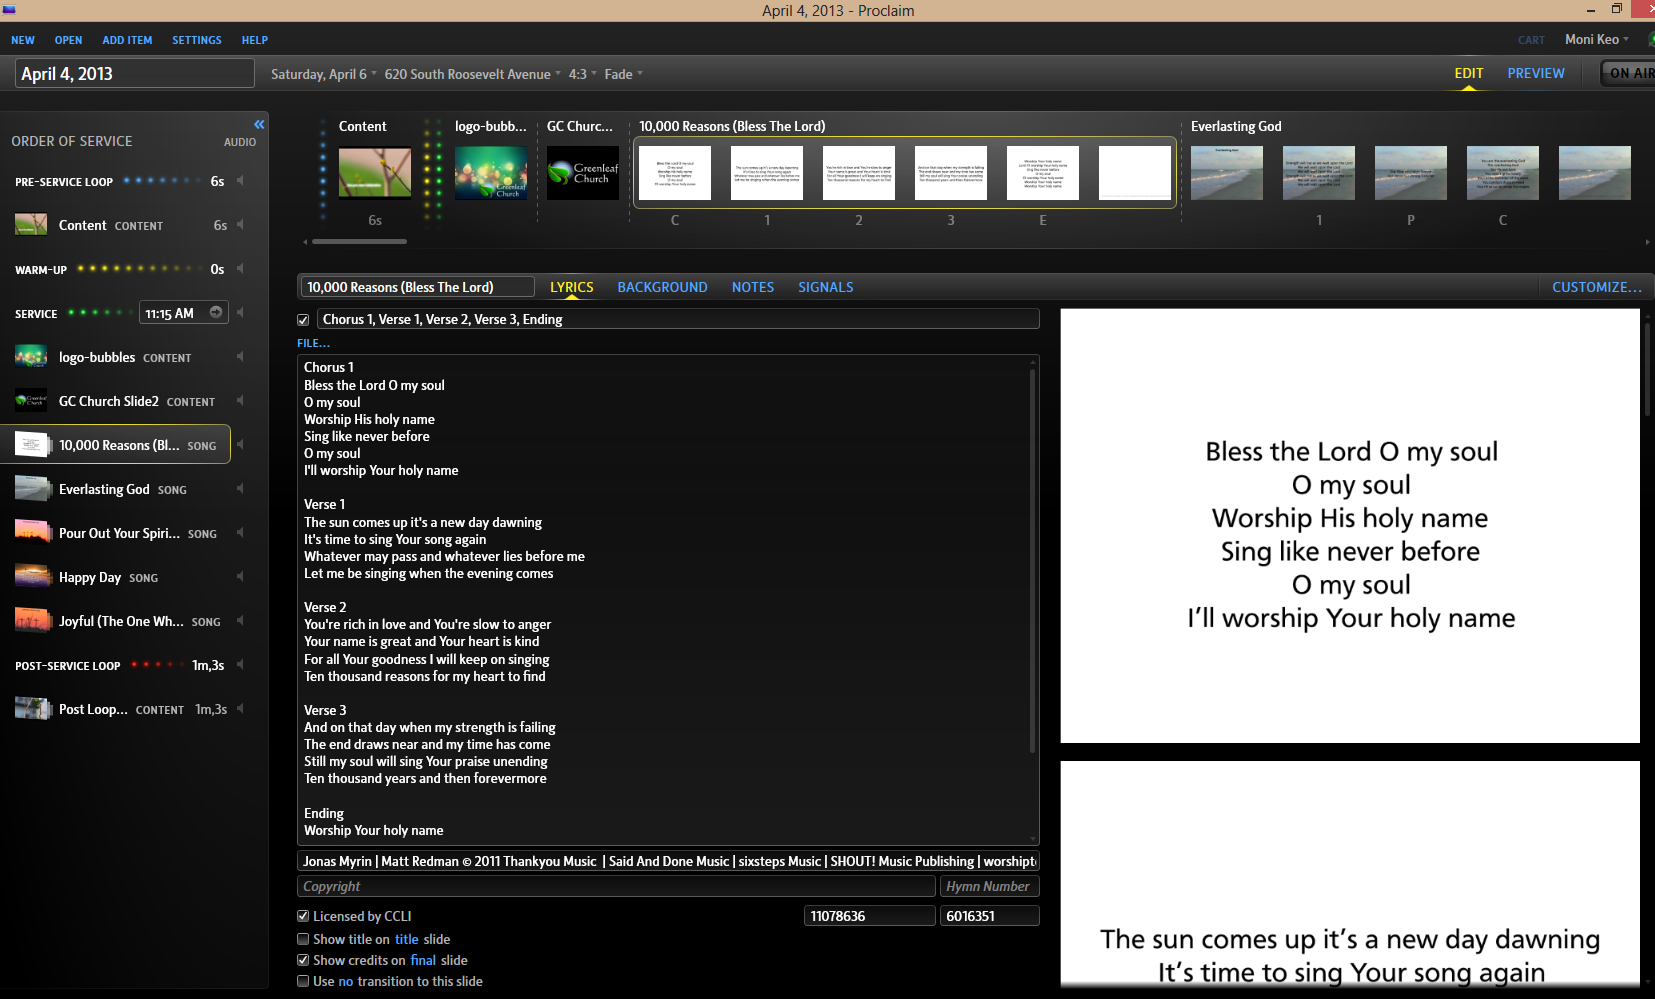Toggle the custom verse order checkbox

(303, 320)
